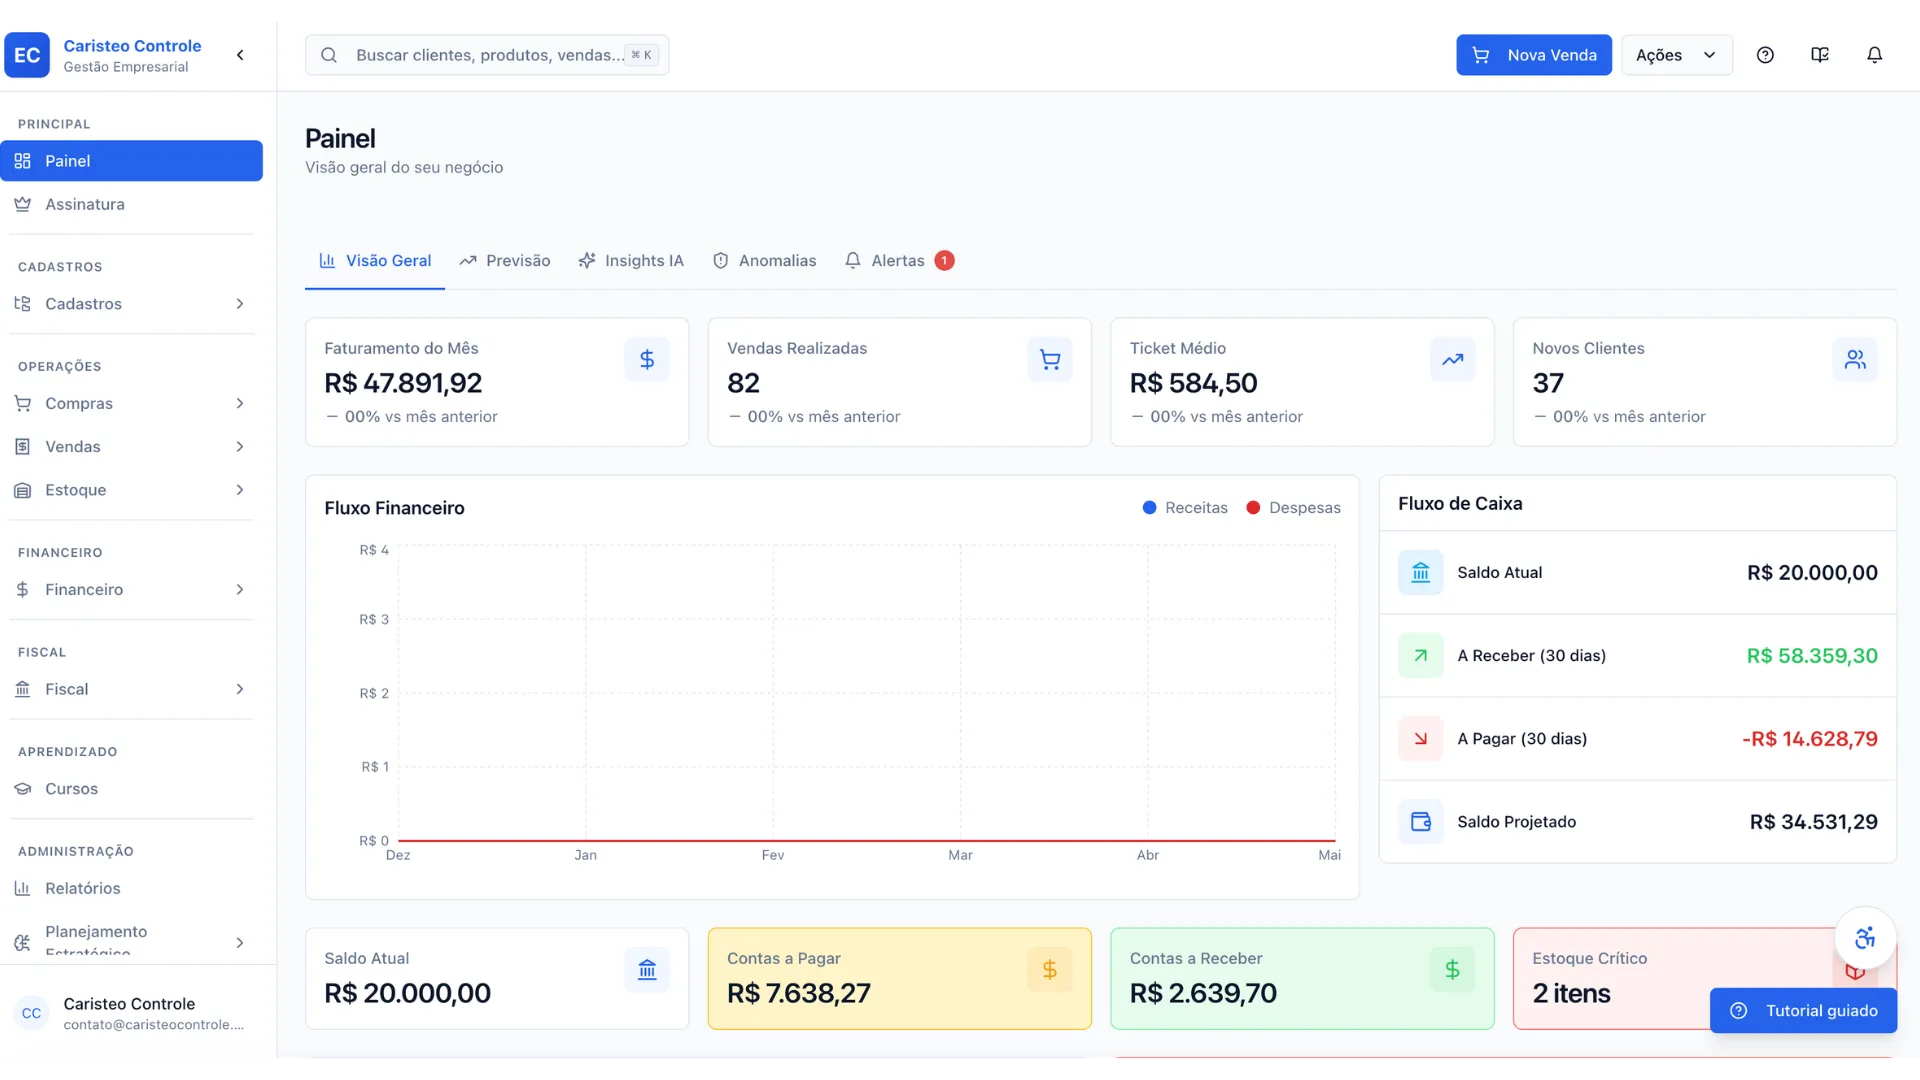Open the help question-mark icon

[x=1765, y=55]
